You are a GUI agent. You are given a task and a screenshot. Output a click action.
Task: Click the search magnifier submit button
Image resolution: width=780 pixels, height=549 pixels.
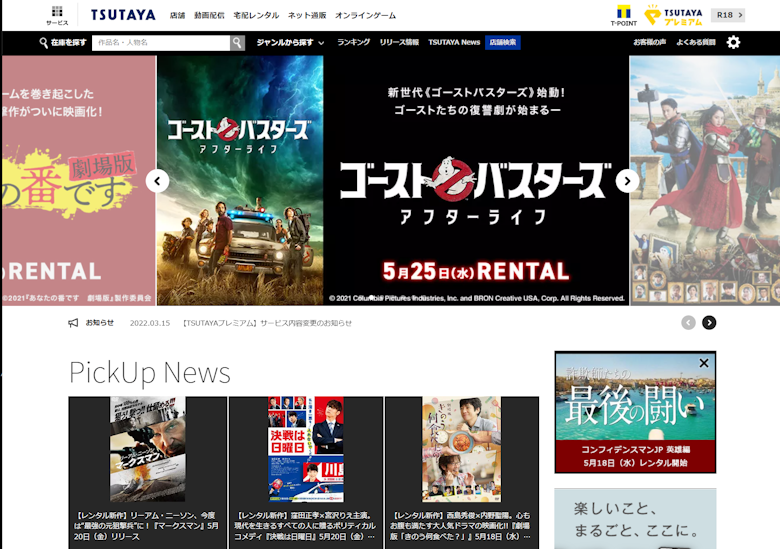click(237, 43)
